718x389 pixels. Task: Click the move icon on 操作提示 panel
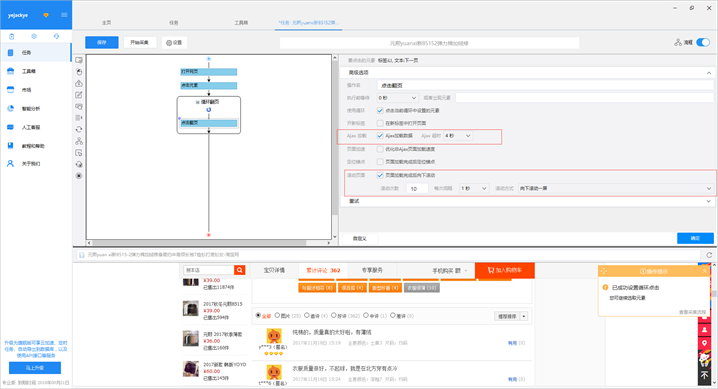pyautogui.click(x=604, y=271)
